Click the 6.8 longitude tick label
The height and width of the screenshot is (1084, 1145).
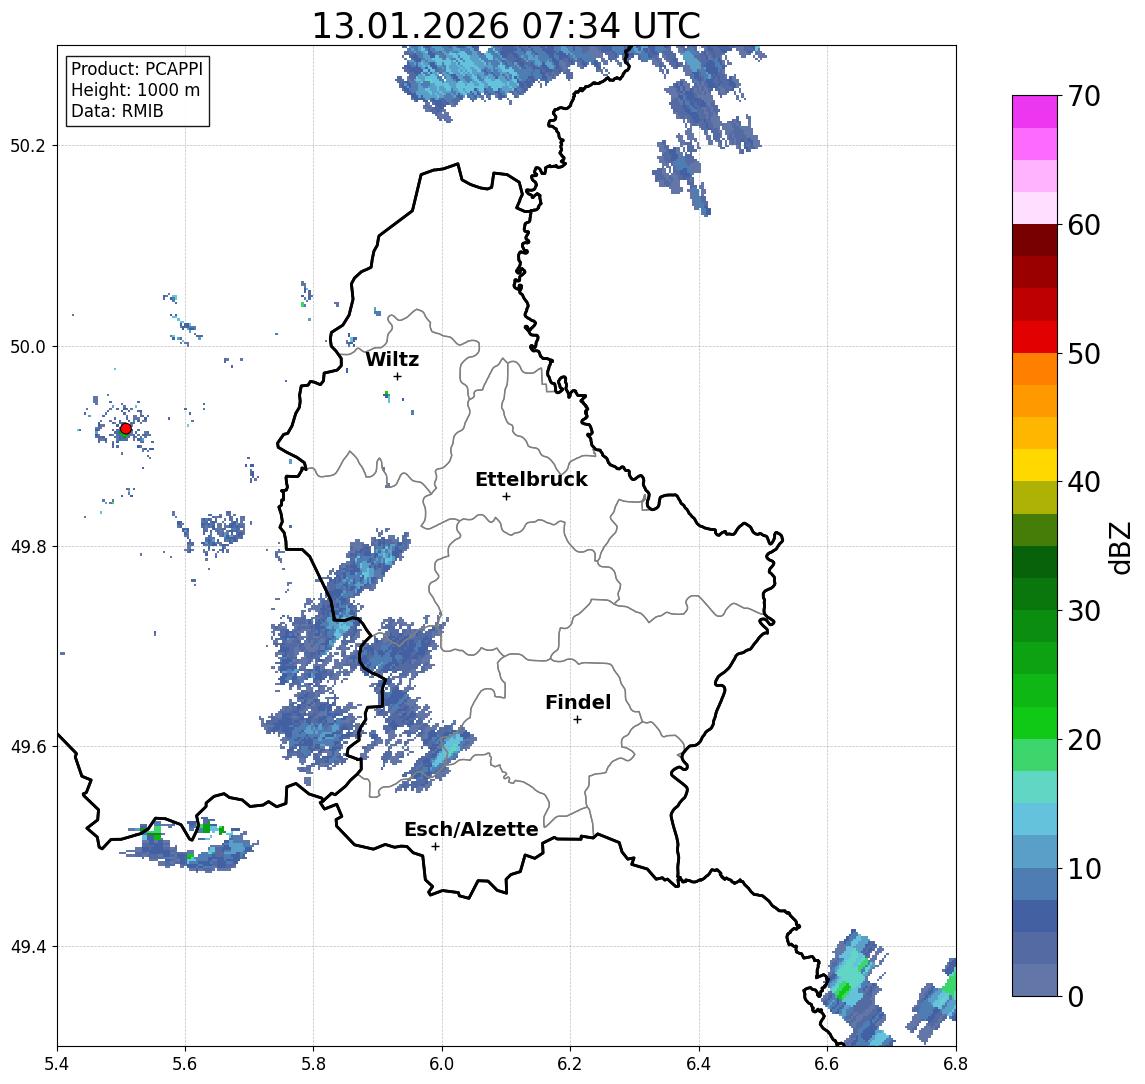click(x=955, y=1064)
